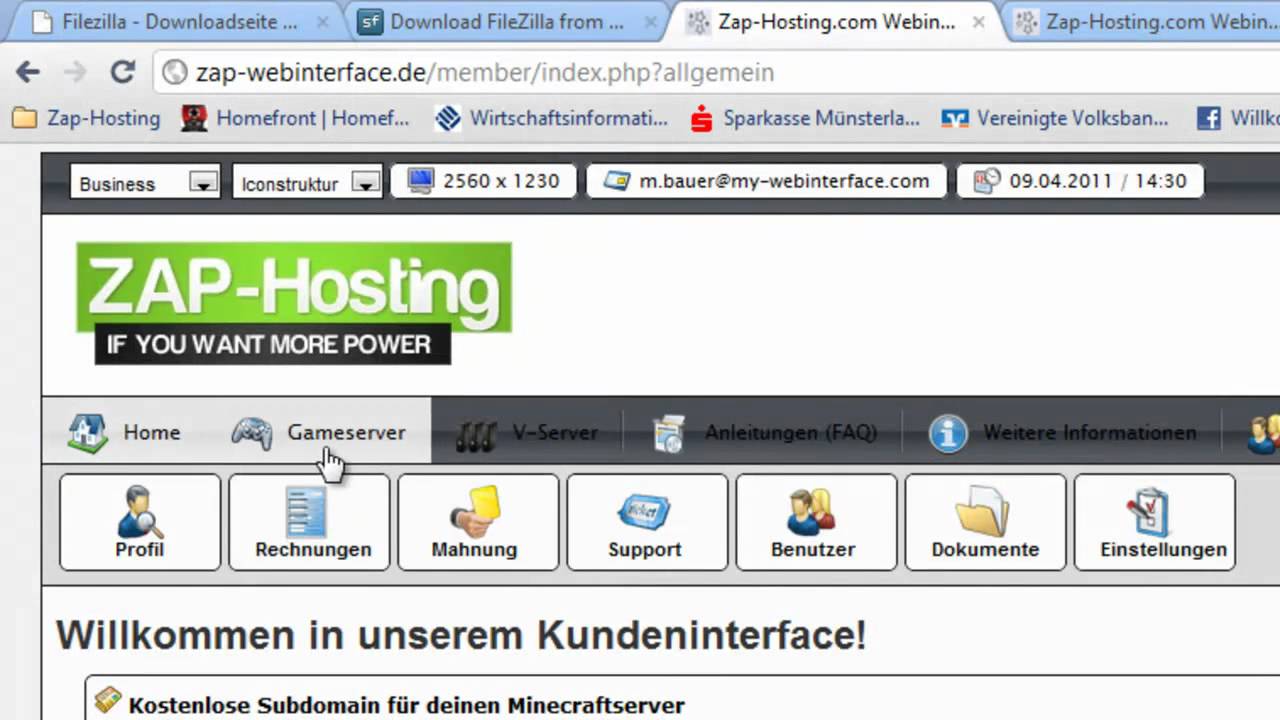Image resolution: width=1280 pixels, height=720 pixels.
Task: Open the Sparkasse Münsterla... bookmark
Action: (x=805, y=118)
